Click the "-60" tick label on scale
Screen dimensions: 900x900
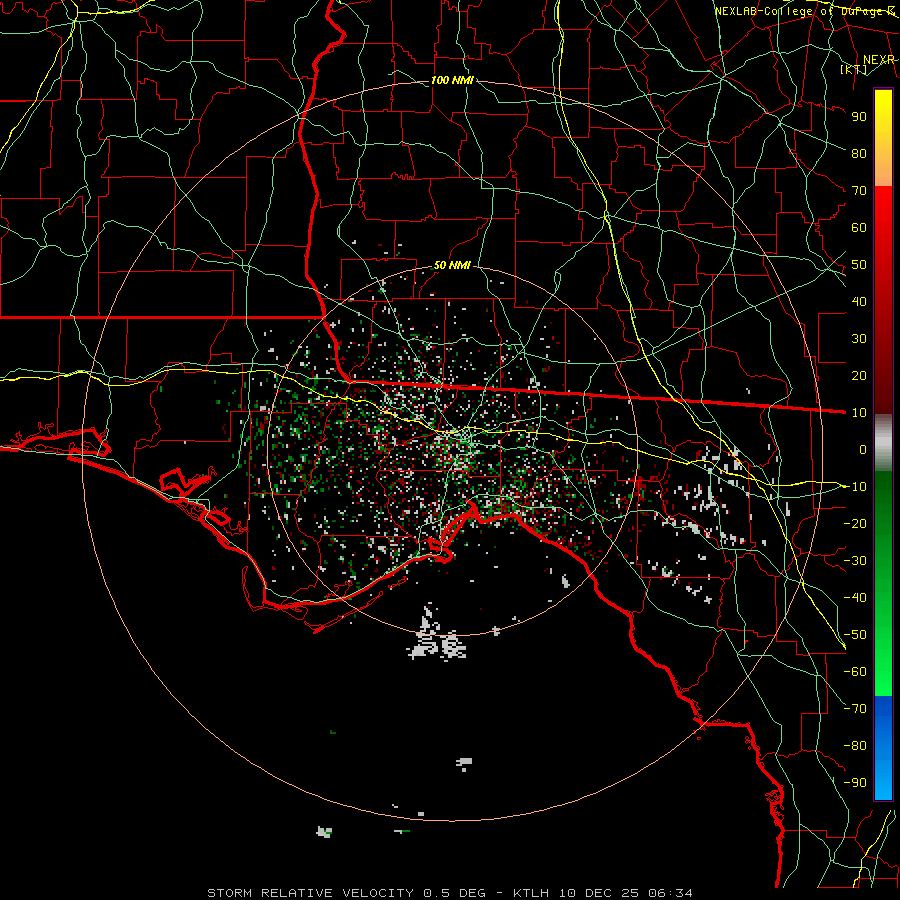[855, 672]
